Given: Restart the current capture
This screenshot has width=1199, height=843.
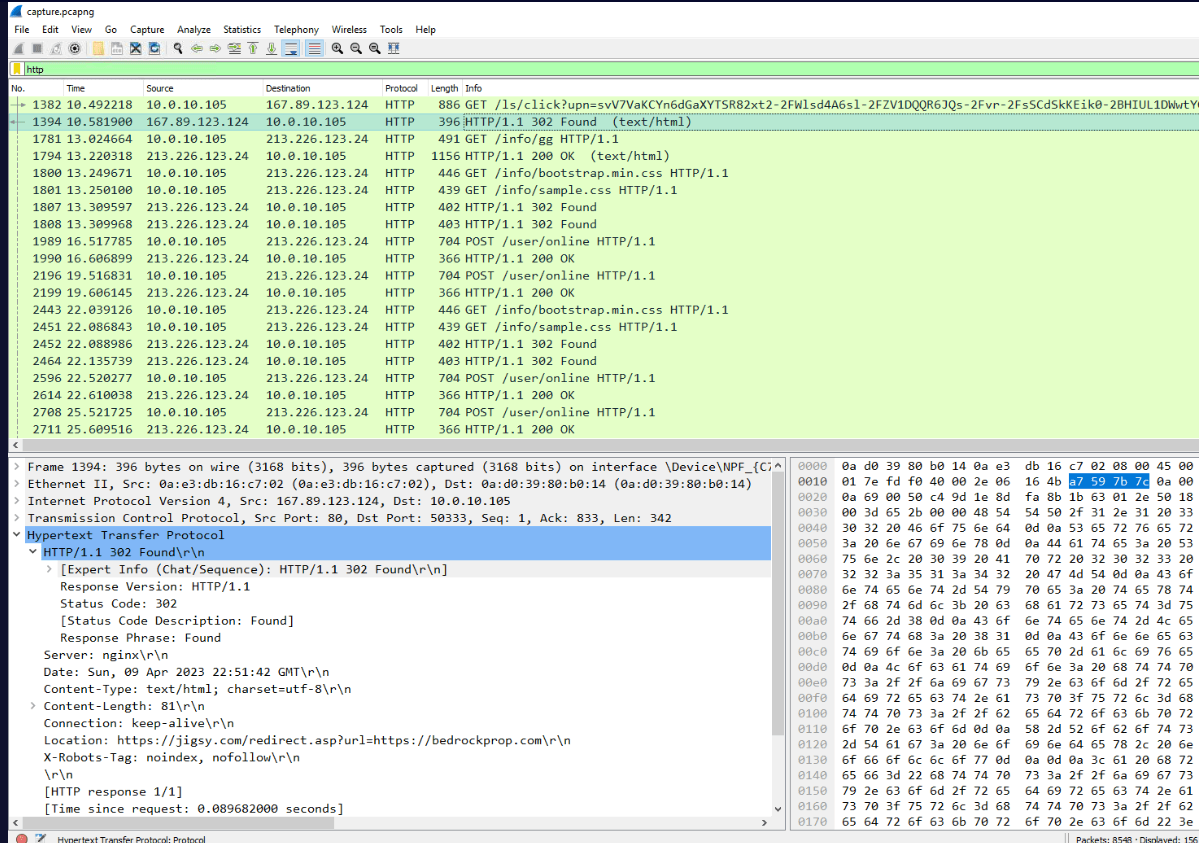Looking at the screenshot, I should coord(56,48).
